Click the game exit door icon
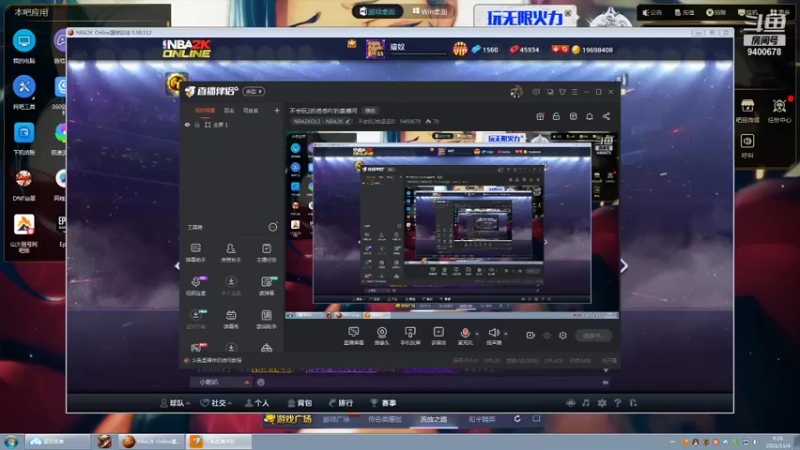Image resolution: width=800 pixels, height=450 pixels. click(x=634, y=403)
